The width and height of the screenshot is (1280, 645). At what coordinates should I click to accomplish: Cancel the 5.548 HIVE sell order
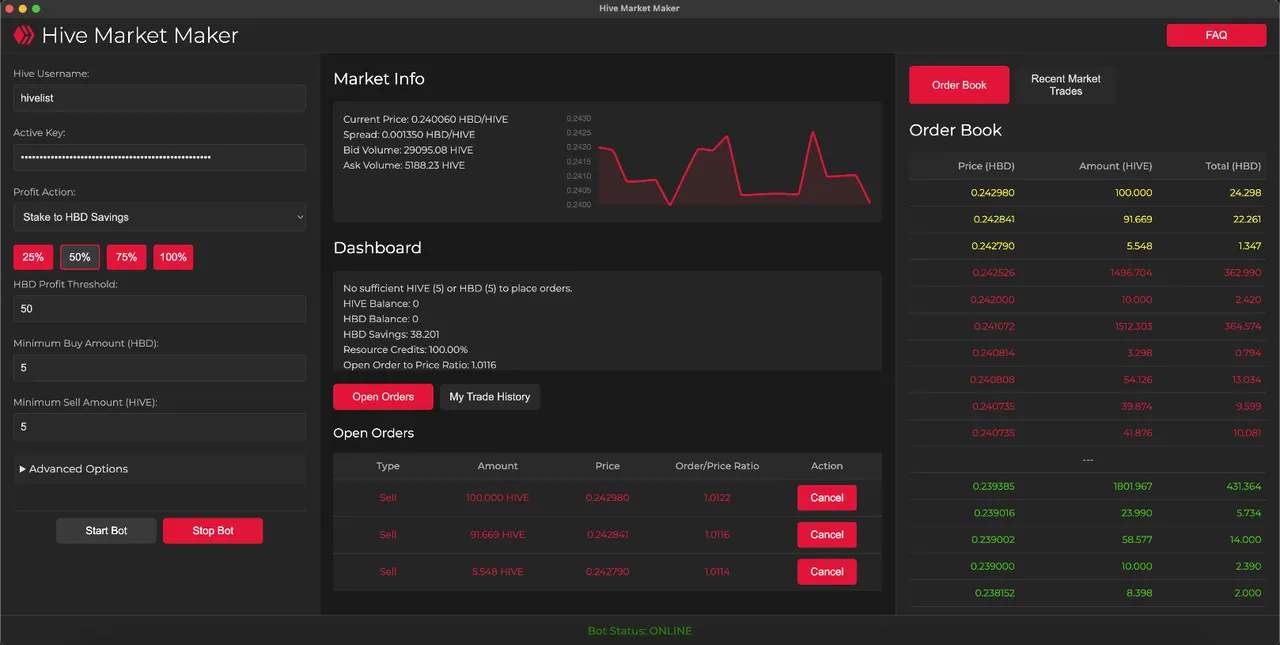(827, 572)
